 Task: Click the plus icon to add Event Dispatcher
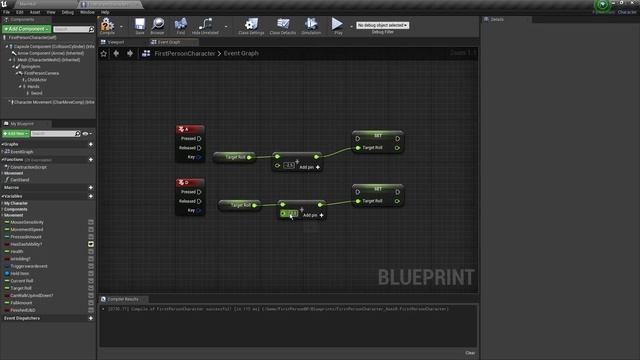point(91,318)
